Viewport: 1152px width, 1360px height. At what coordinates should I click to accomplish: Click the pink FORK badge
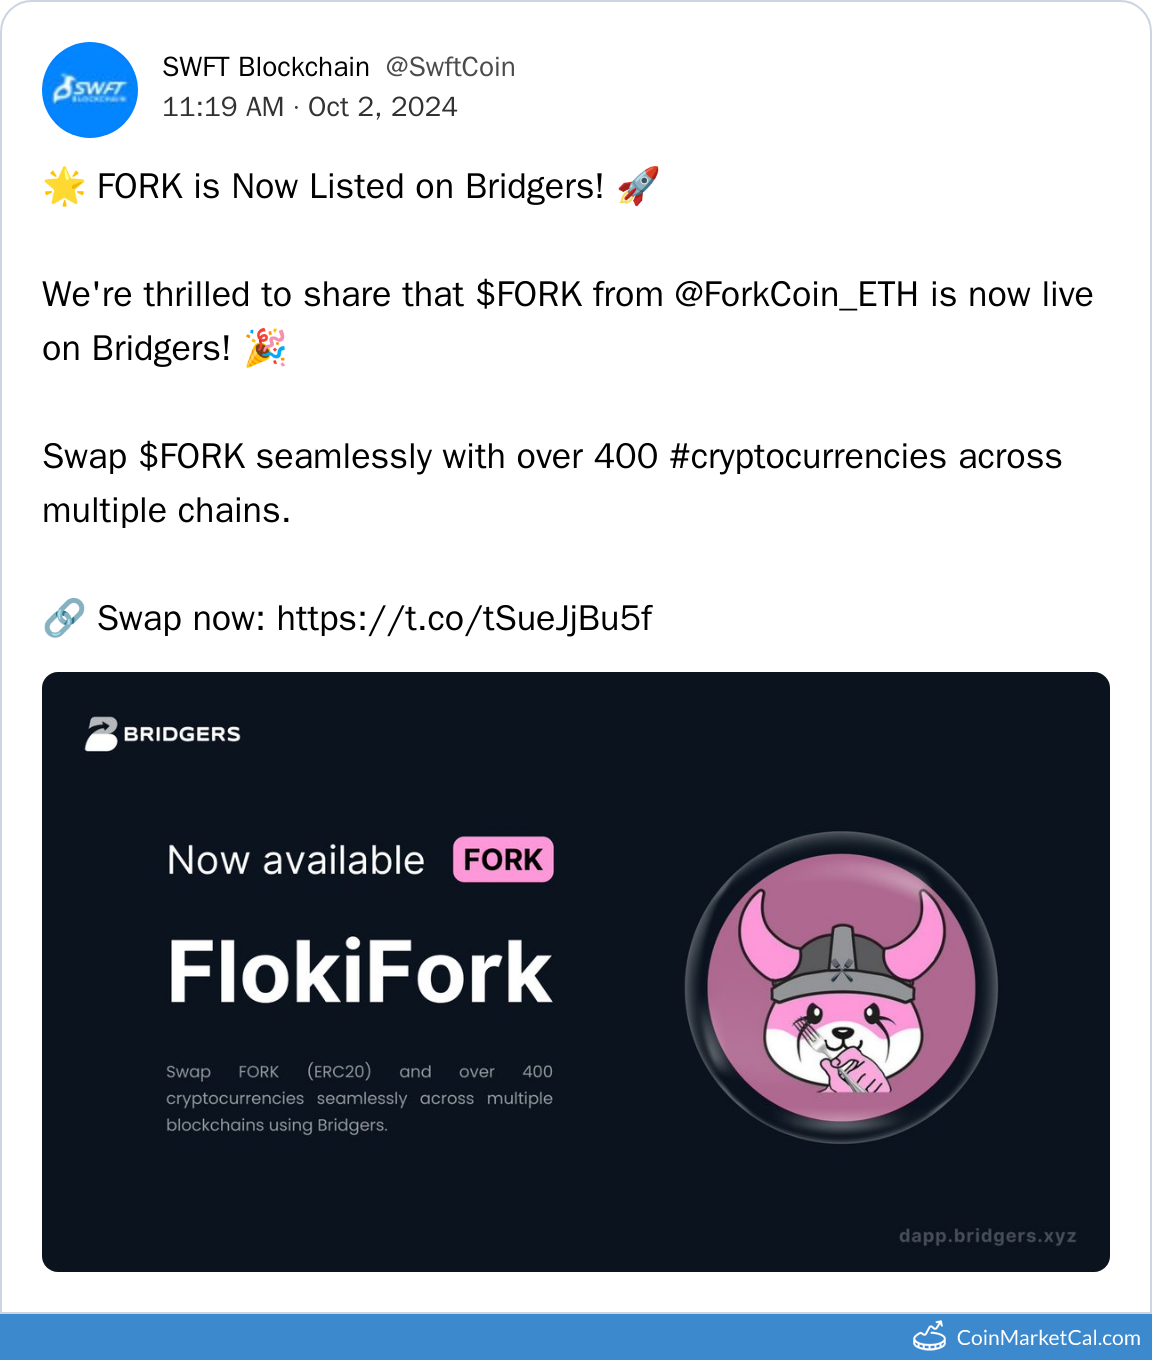point(503,860)
